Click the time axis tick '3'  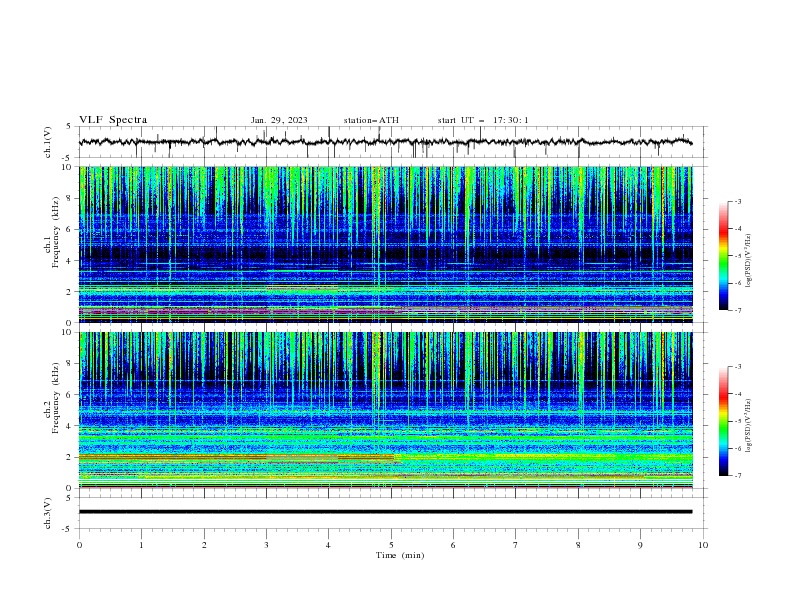click(x=267, y=545)
